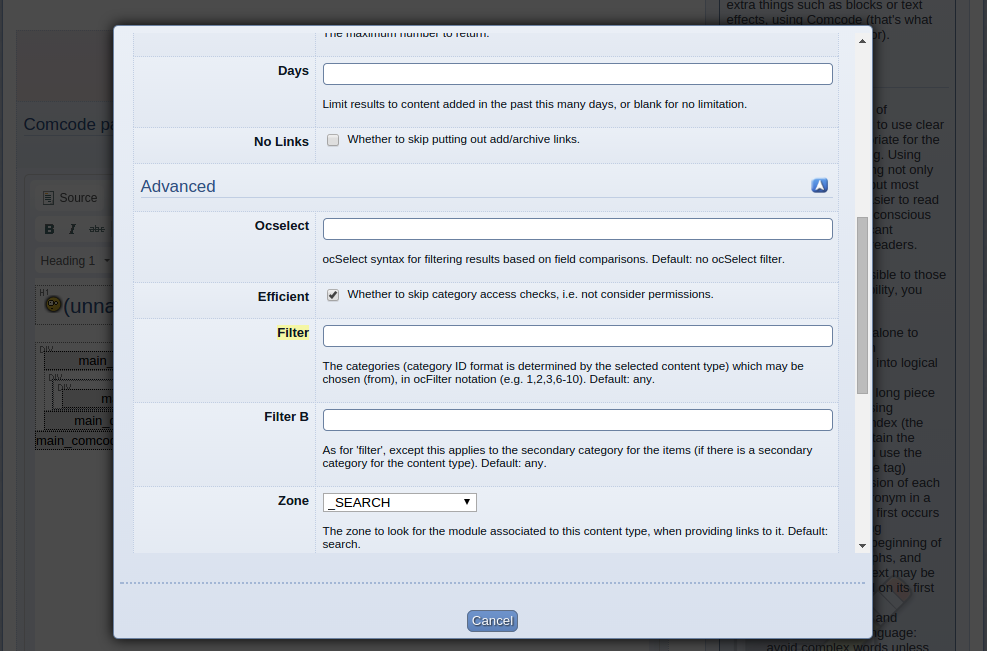Viewport: 987px width, 651px height.
Task: Enable the No Links checkbox
Action: click(333, 140)
